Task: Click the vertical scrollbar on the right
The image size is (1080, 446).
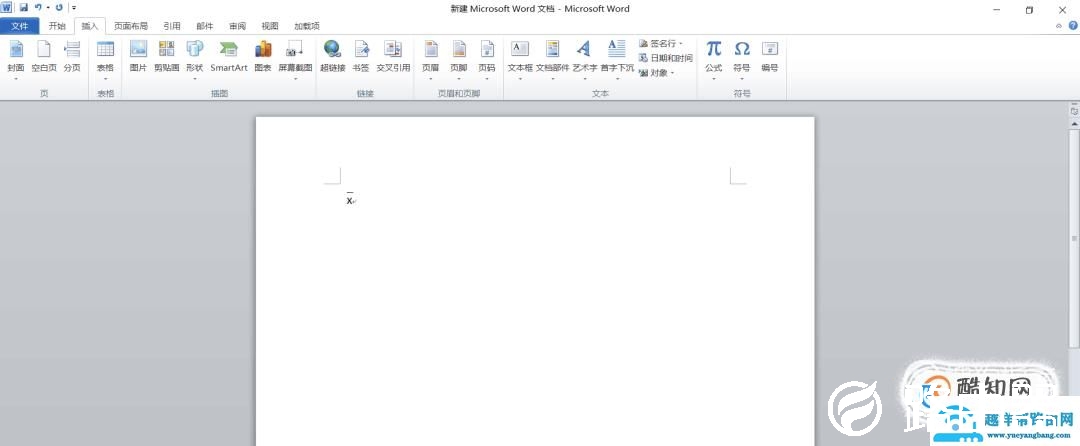Action: (x=1074, y=240)
